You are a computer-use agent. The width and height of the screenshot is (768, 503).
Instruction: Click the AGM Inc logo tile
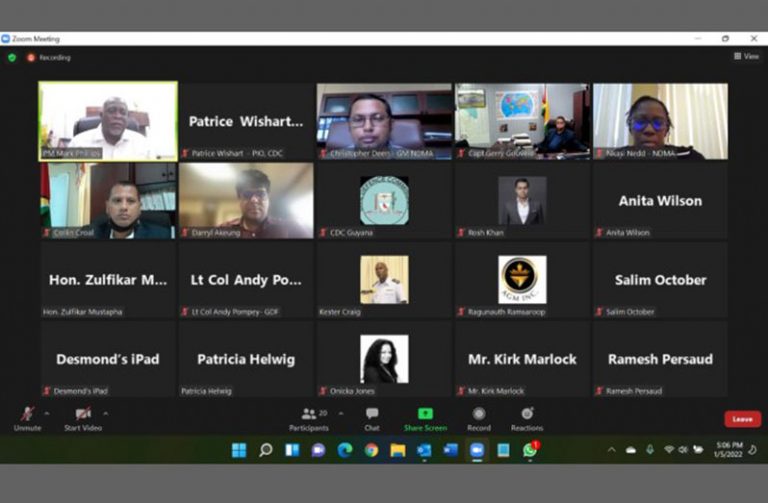[522, 280]
